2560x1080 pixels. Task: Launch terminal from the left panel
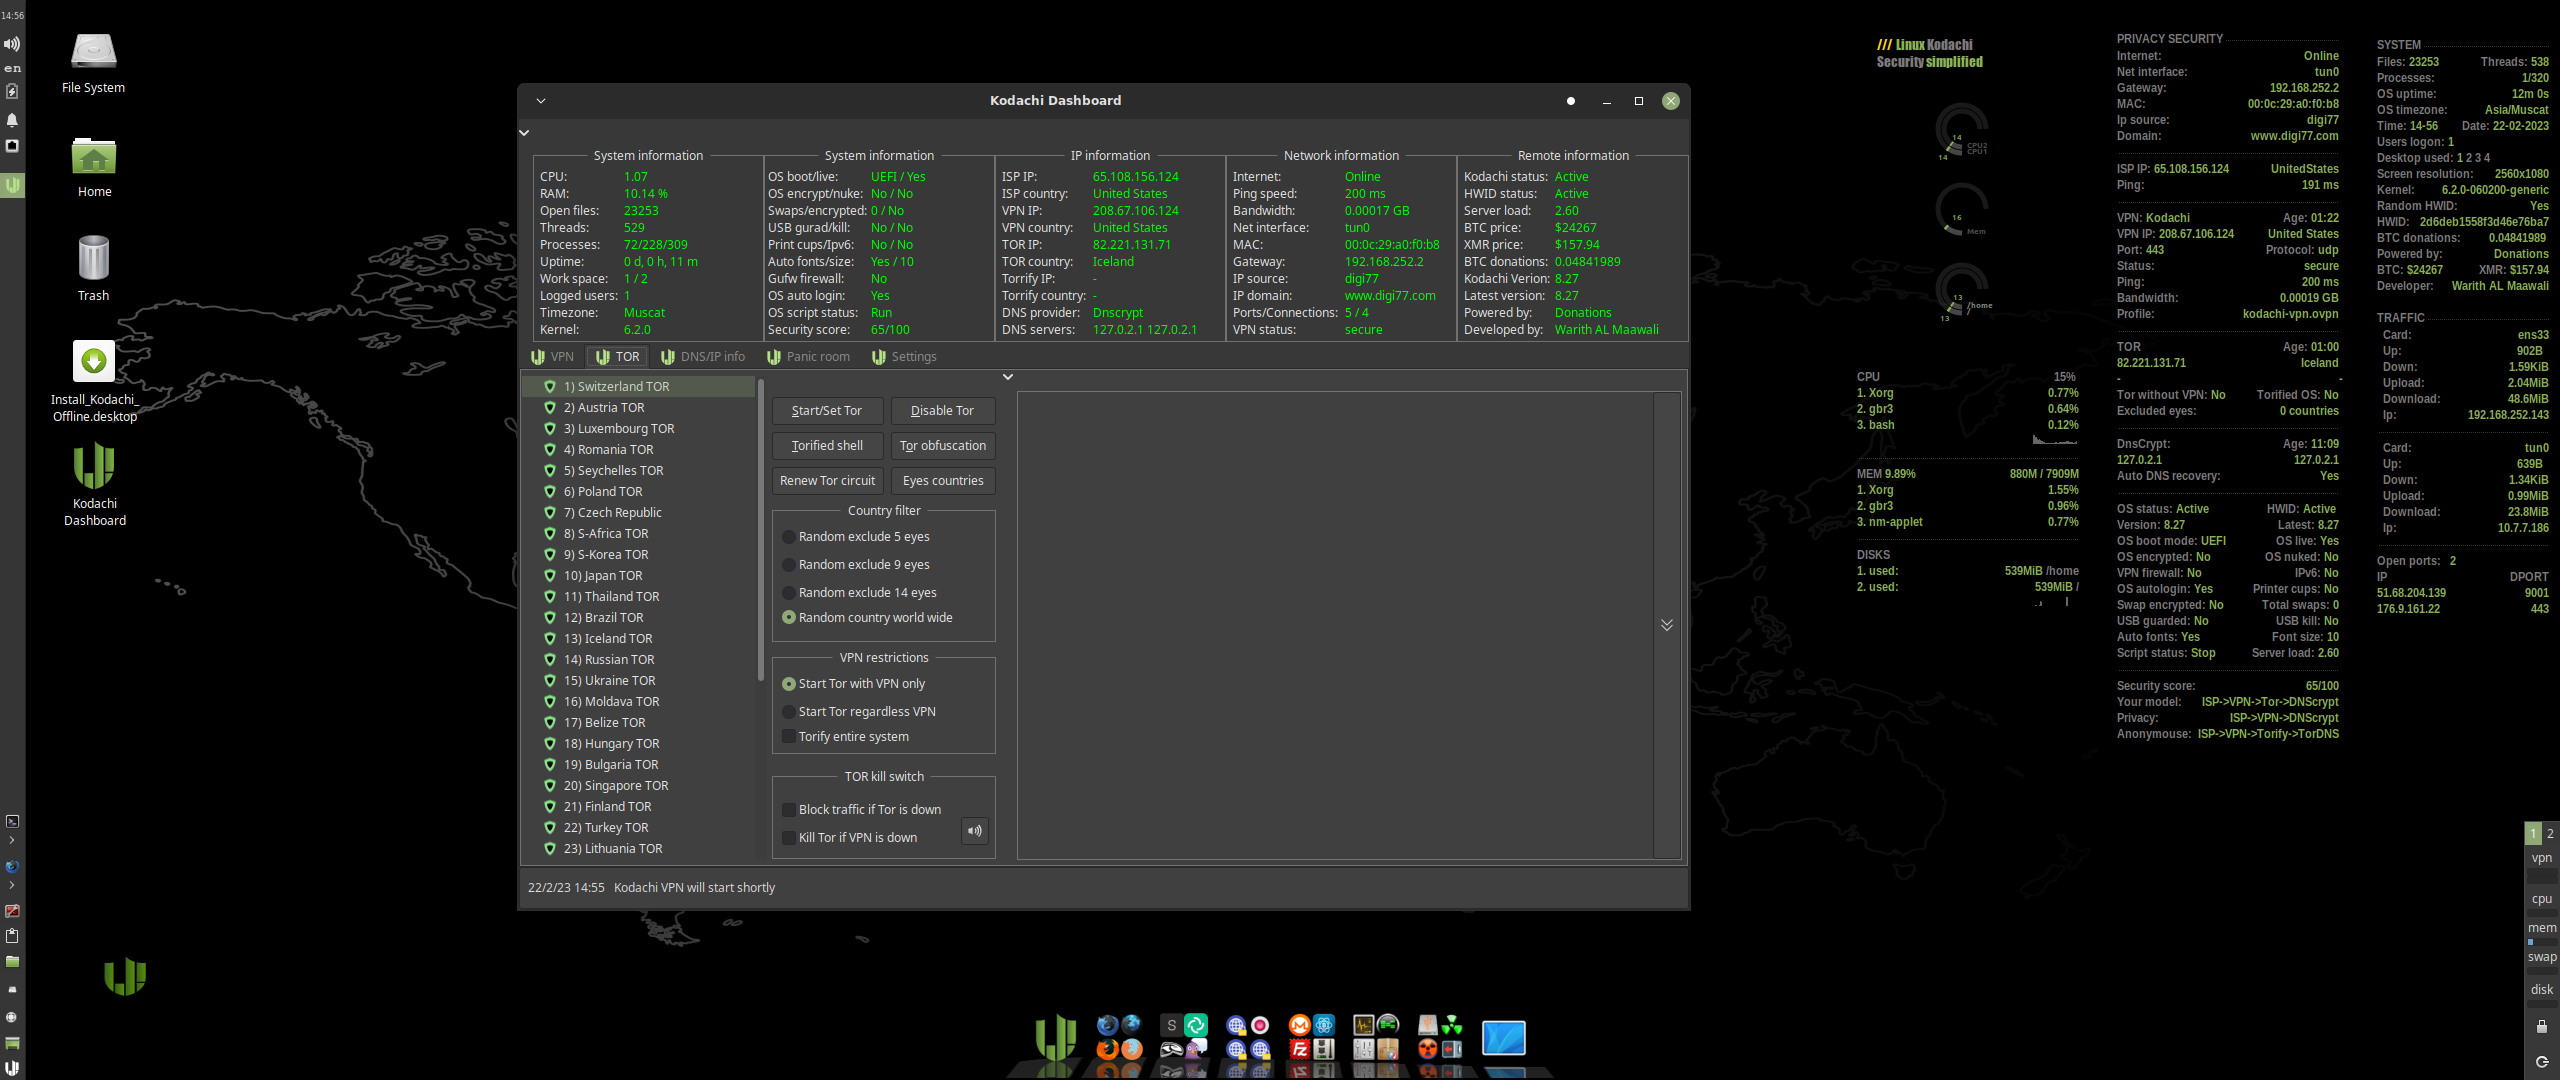pos(12,821)
